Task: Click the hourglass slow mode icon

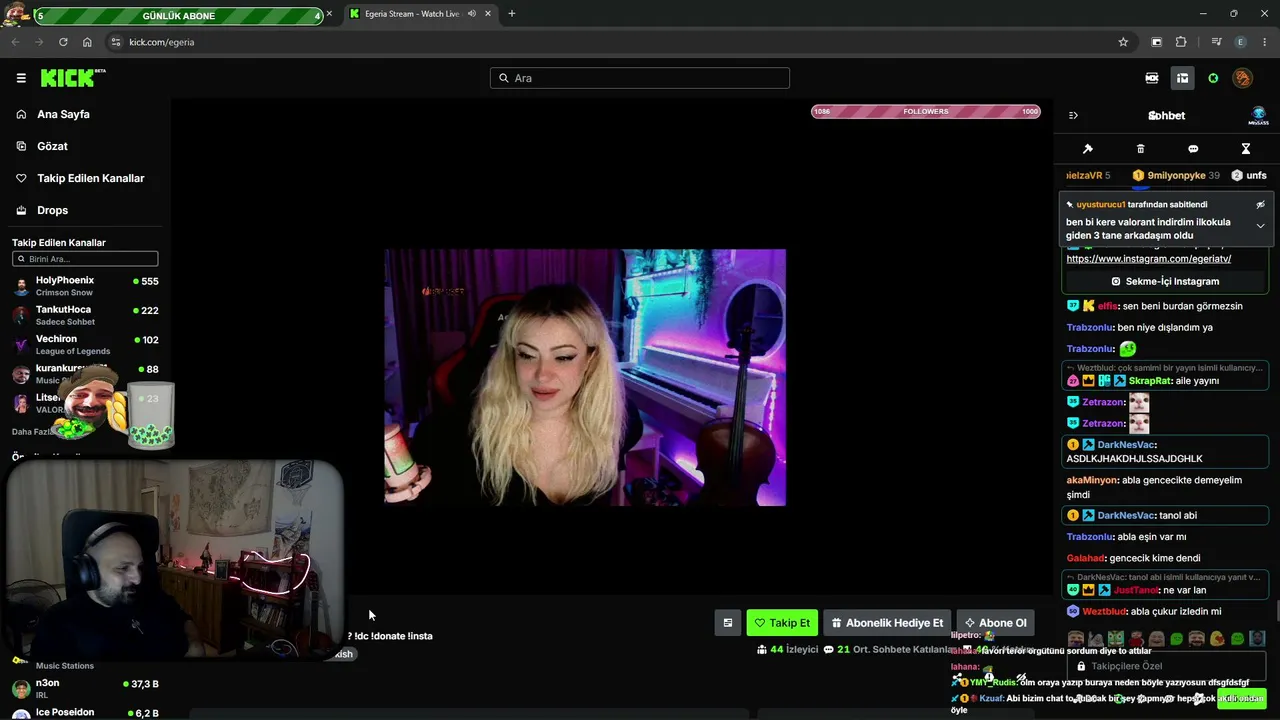Action: pos(1246,149)
